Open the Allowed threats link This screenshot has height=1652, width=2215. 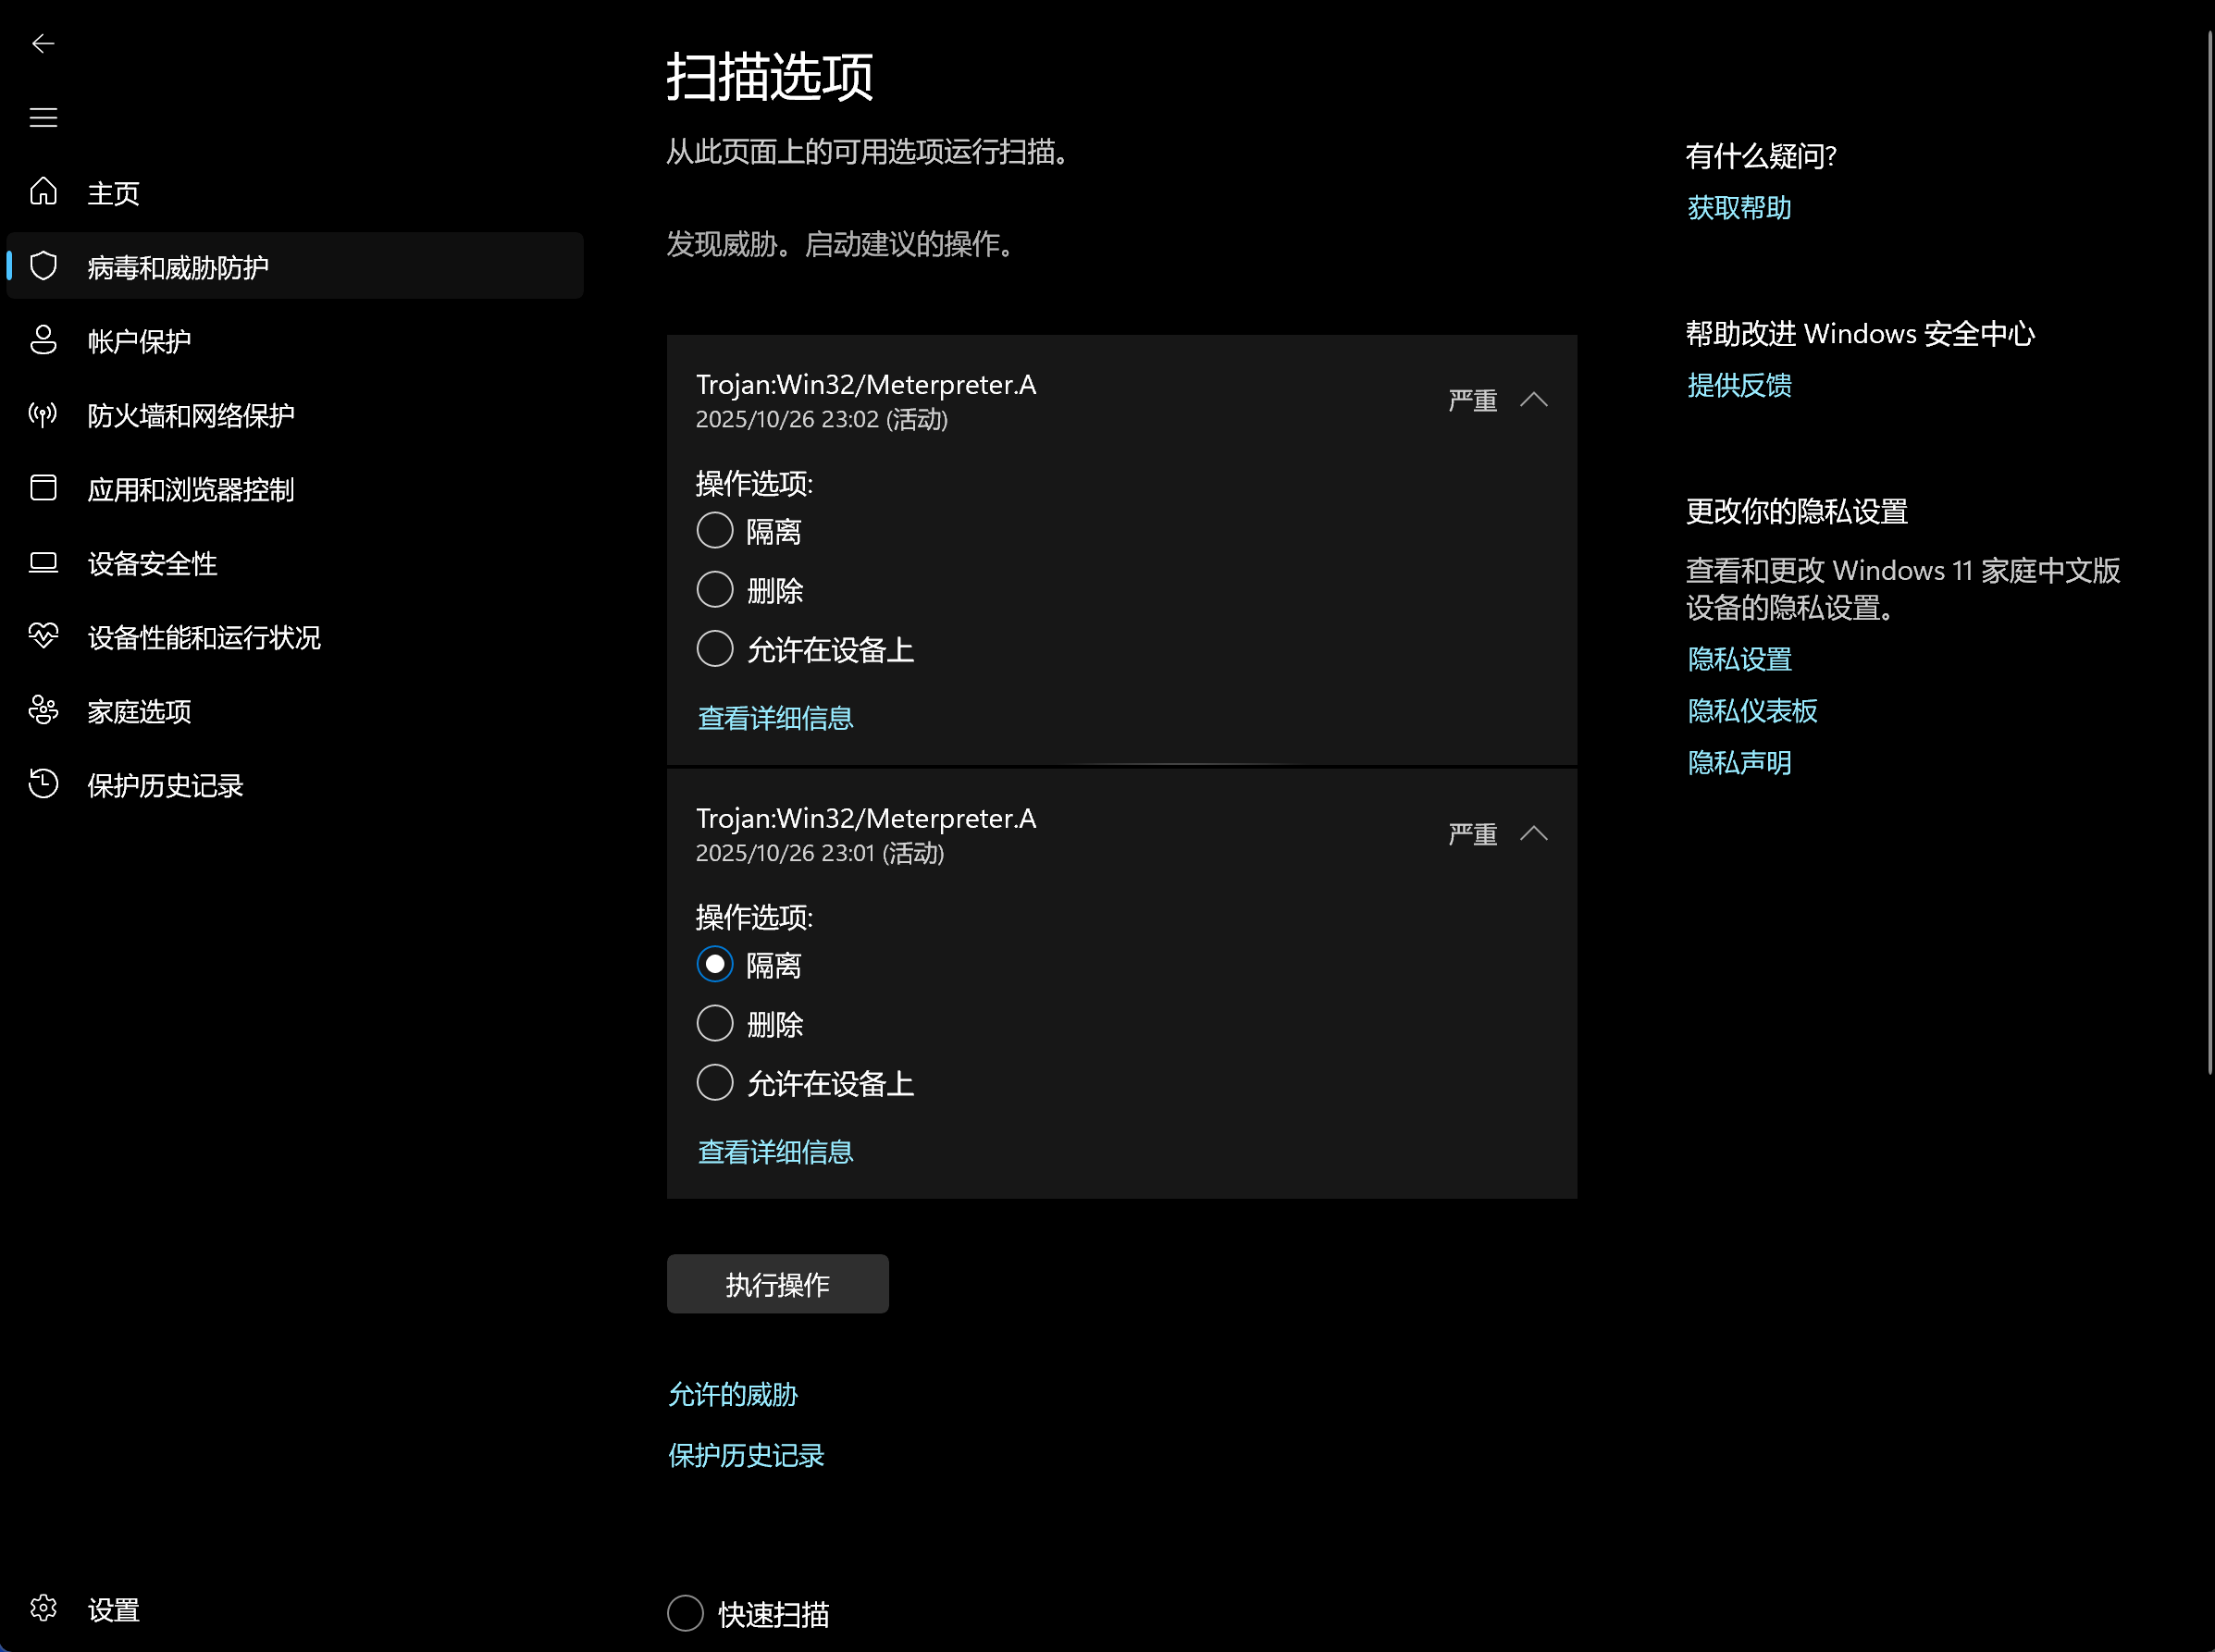[x=733, y=1394]
